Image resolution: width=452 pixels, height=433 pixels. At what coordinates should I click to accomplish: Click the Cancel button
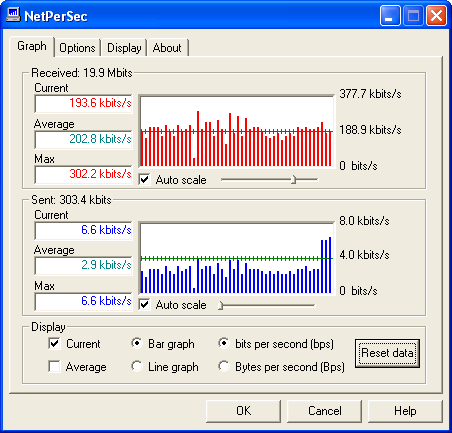pyautogui.click(x=324, y=411)
